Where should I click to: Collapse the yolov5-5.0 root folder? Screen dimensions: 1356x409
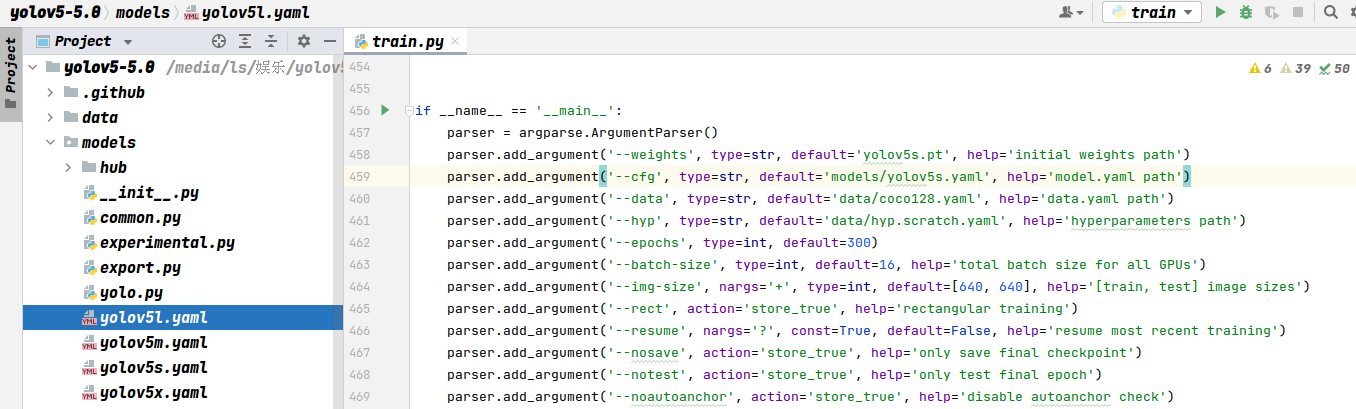click(x=33, y=68)
